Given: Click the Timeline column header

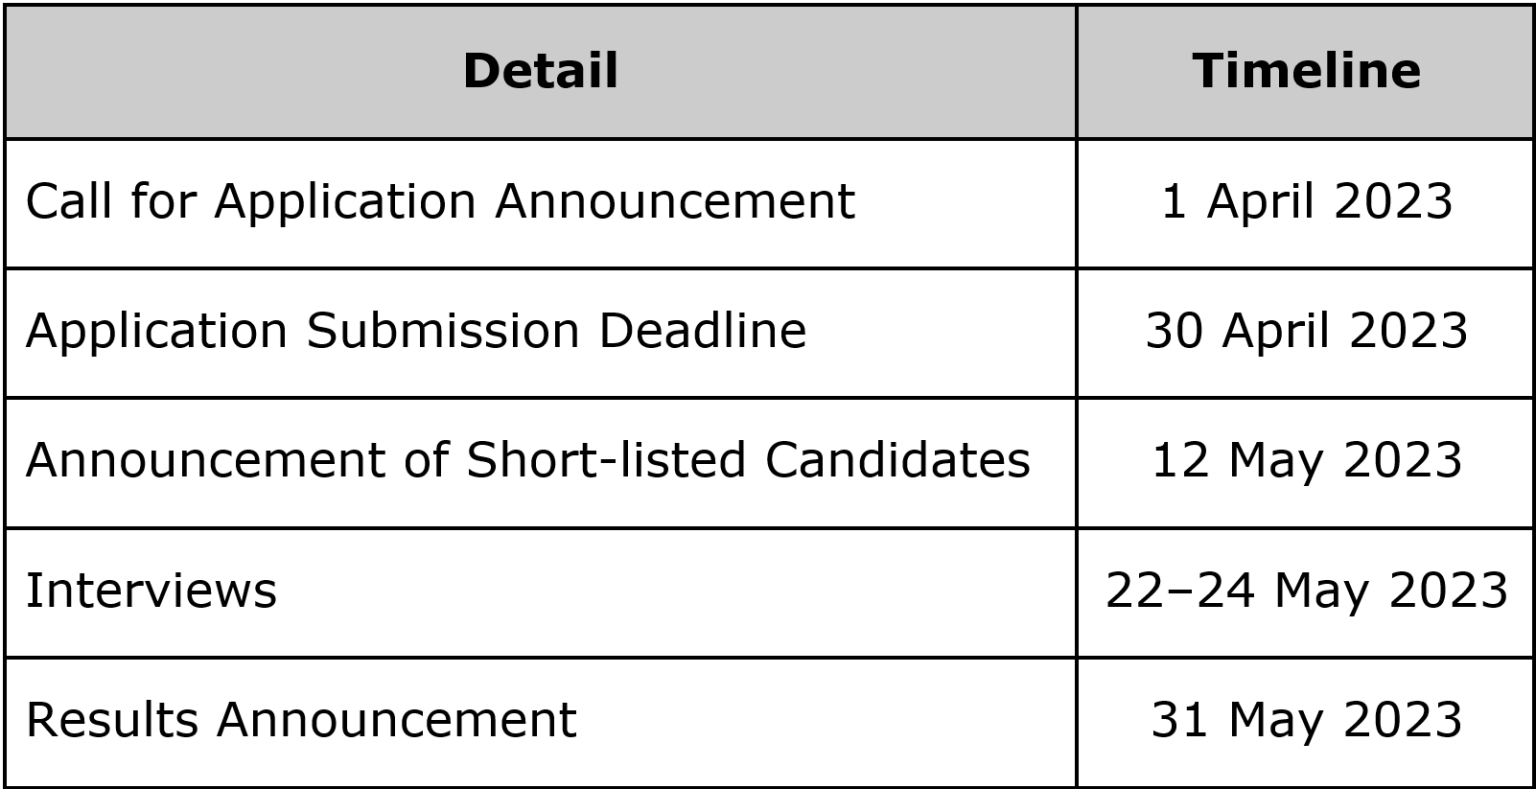Looking at the screenshot, I should 1306,71.
